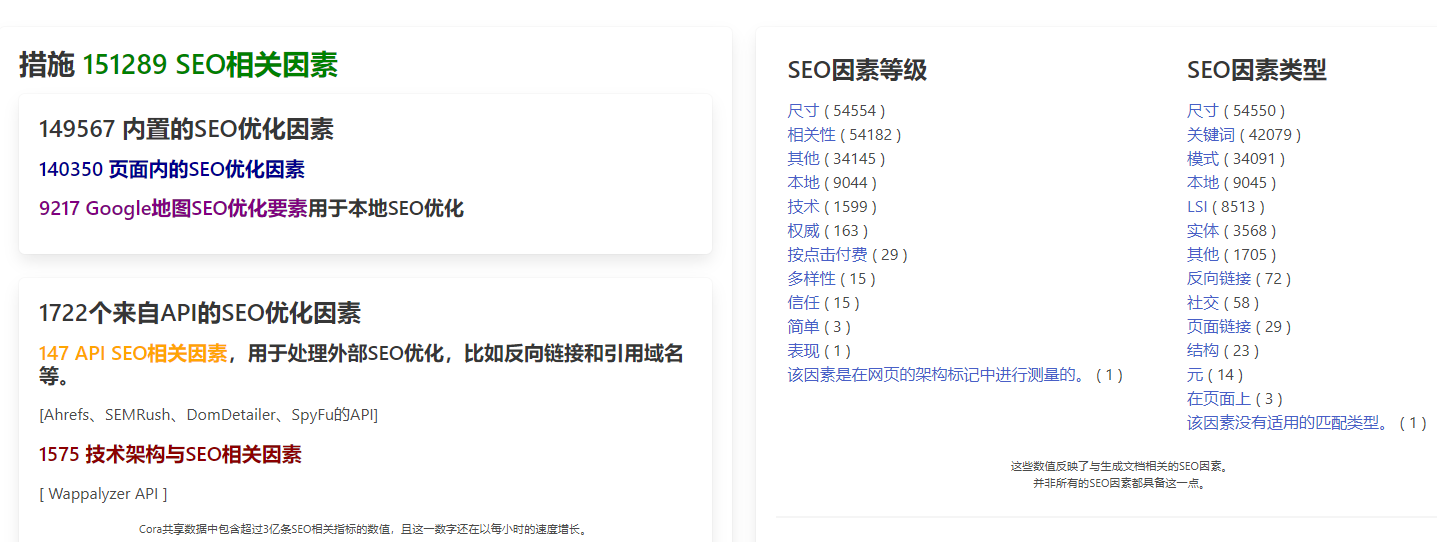Open the 页面链接 factor type link
Image resolution: width=1437 pixels, height=542 pixels.
point(1219,327)
